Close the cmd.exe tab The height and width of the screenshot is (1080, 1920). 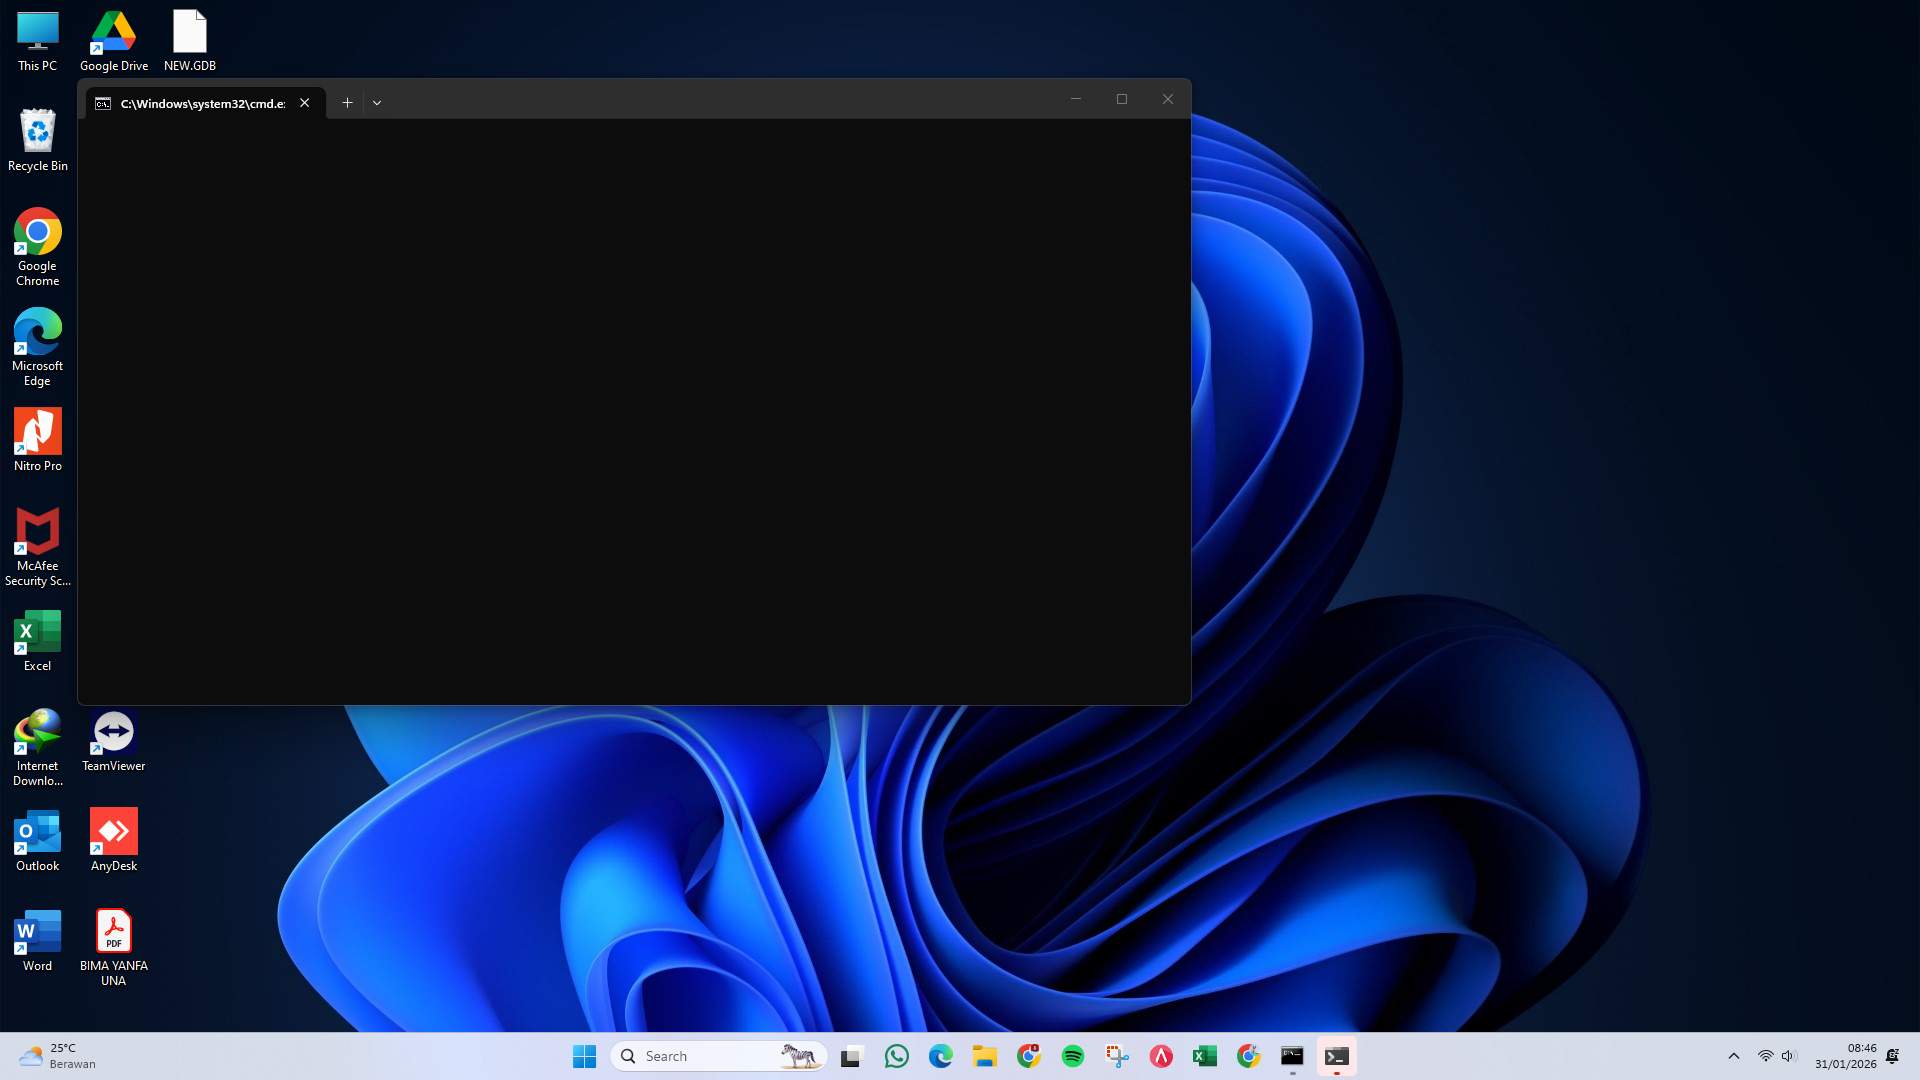click(x=305, y=102)
